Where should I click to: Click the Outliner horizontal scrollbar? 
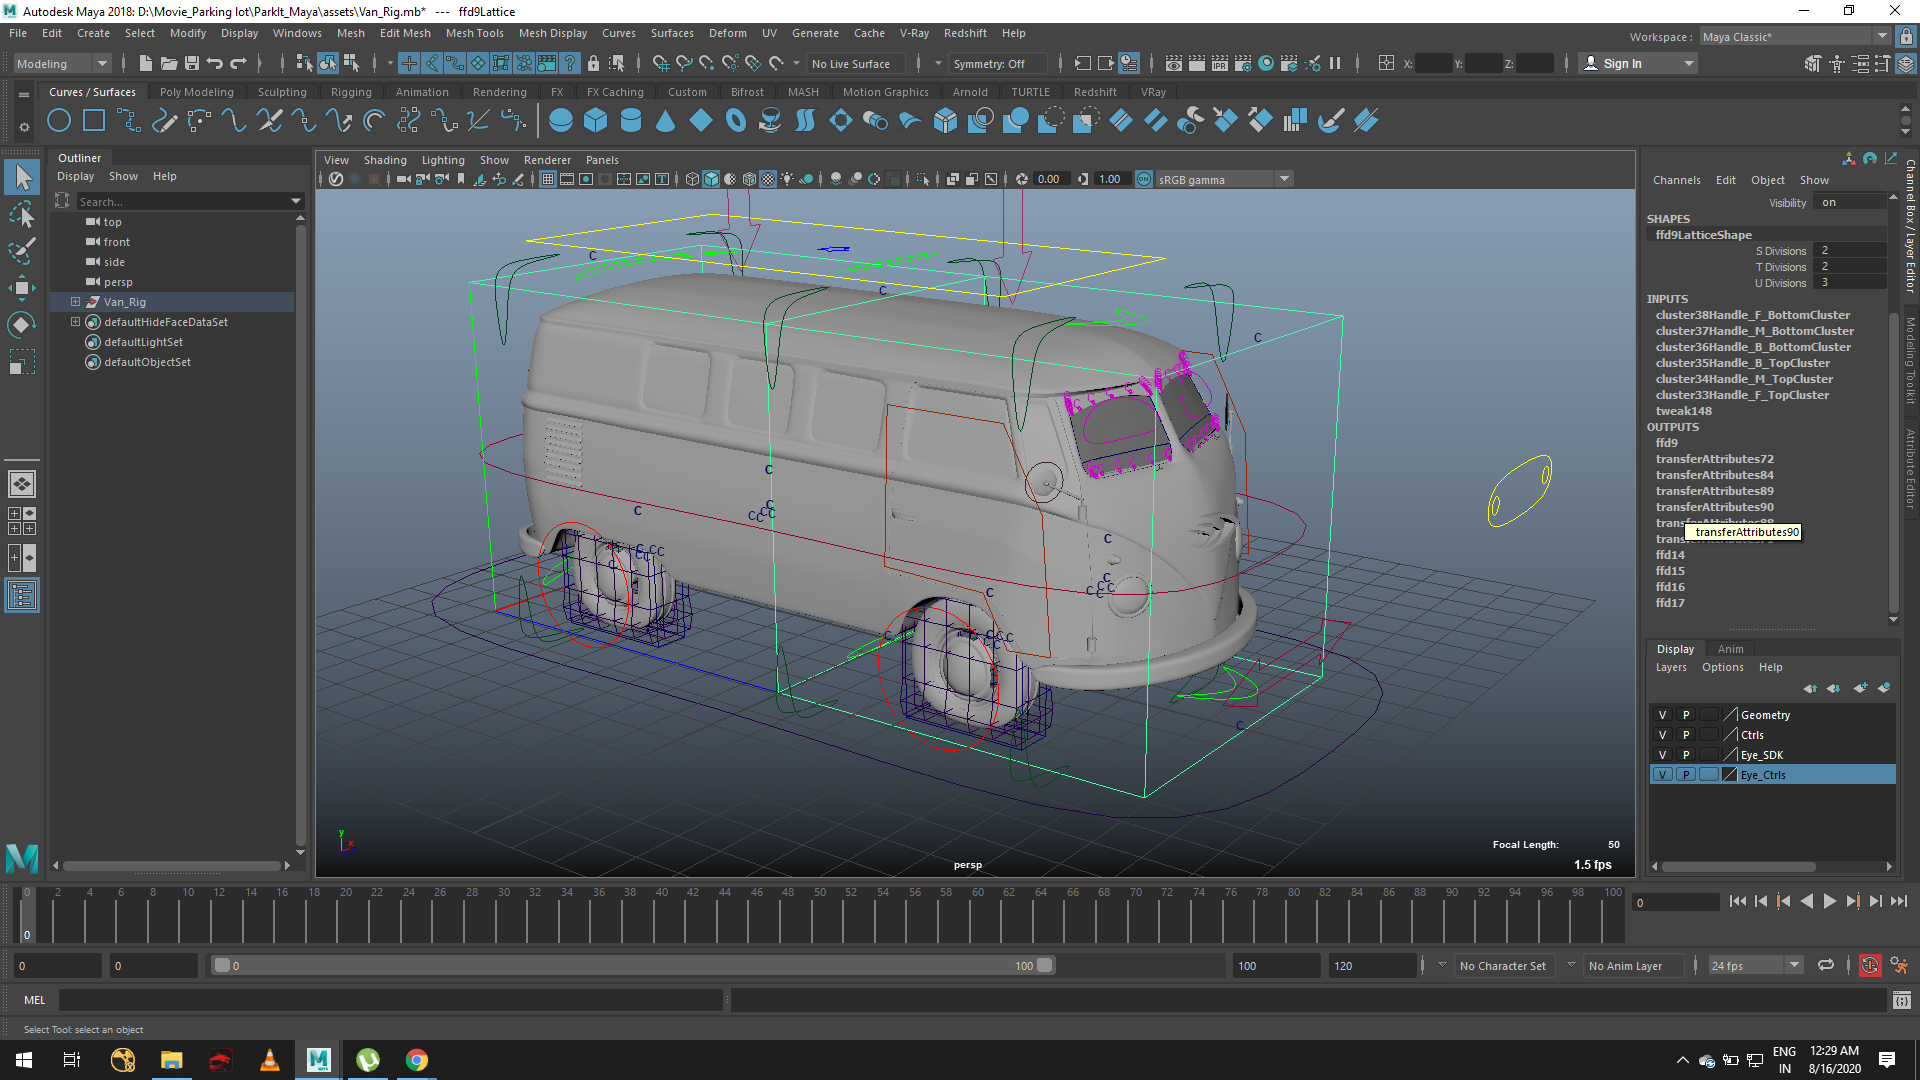pos(172,866)
